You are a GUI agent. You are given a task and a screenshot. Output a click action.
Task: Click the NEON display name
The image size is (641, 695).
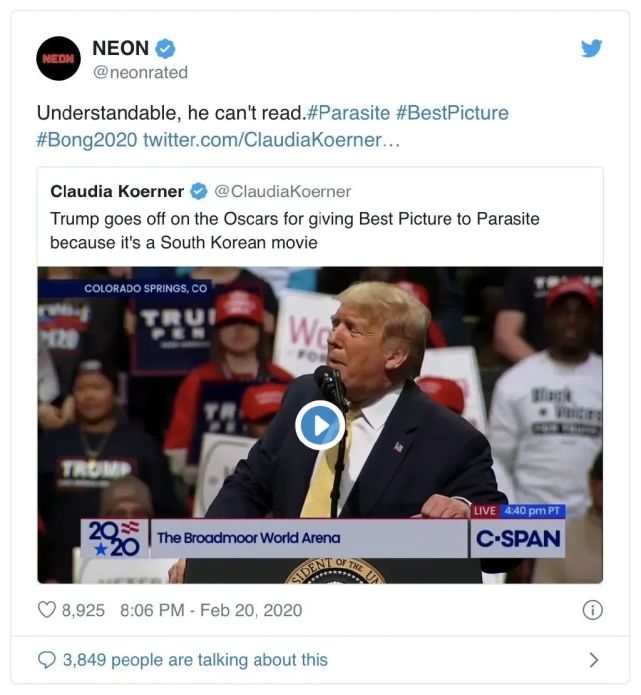pos(120,48)
